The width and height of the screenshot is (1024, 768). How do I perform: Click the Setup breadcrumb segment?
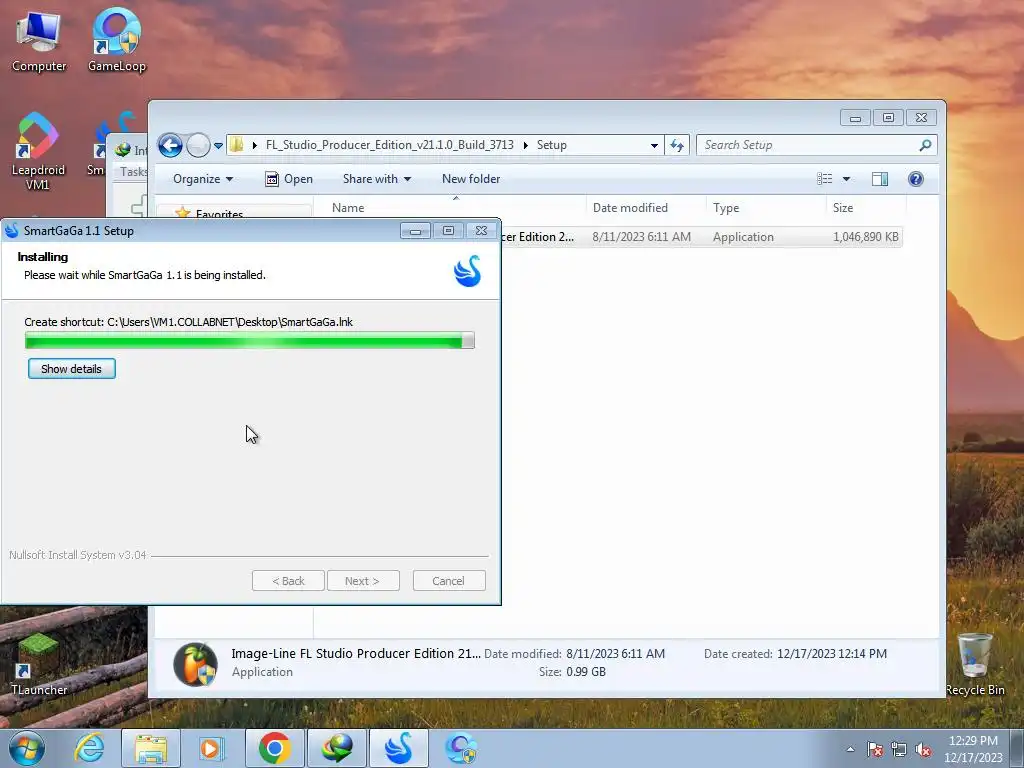point(552,145)
